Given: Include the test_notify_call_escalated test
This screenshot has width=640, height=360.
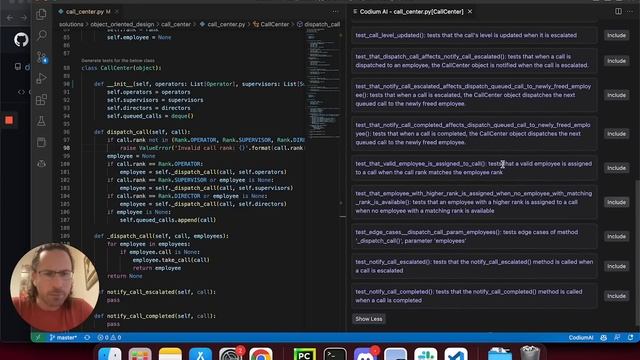Looking at the screenshot, I should point(616,266).
